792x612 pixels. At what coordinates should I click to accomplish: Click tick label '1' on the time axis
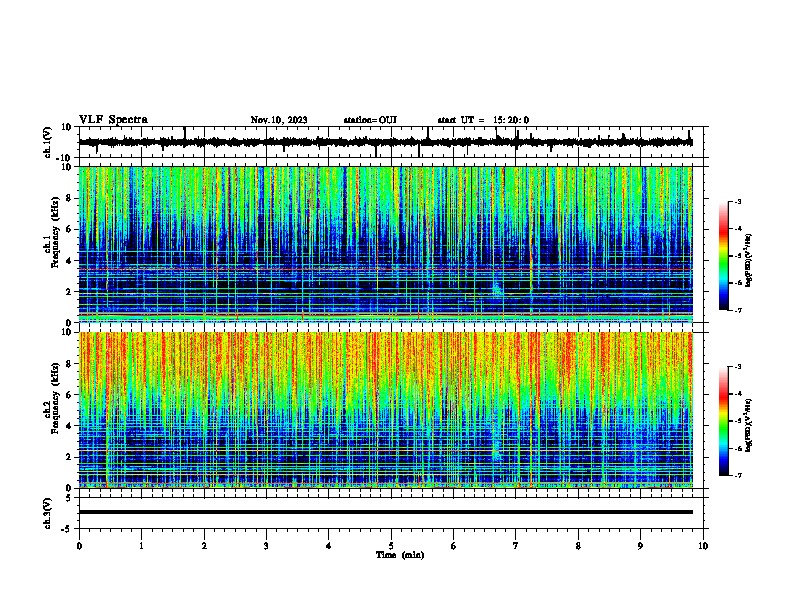(x=141, y=546)
